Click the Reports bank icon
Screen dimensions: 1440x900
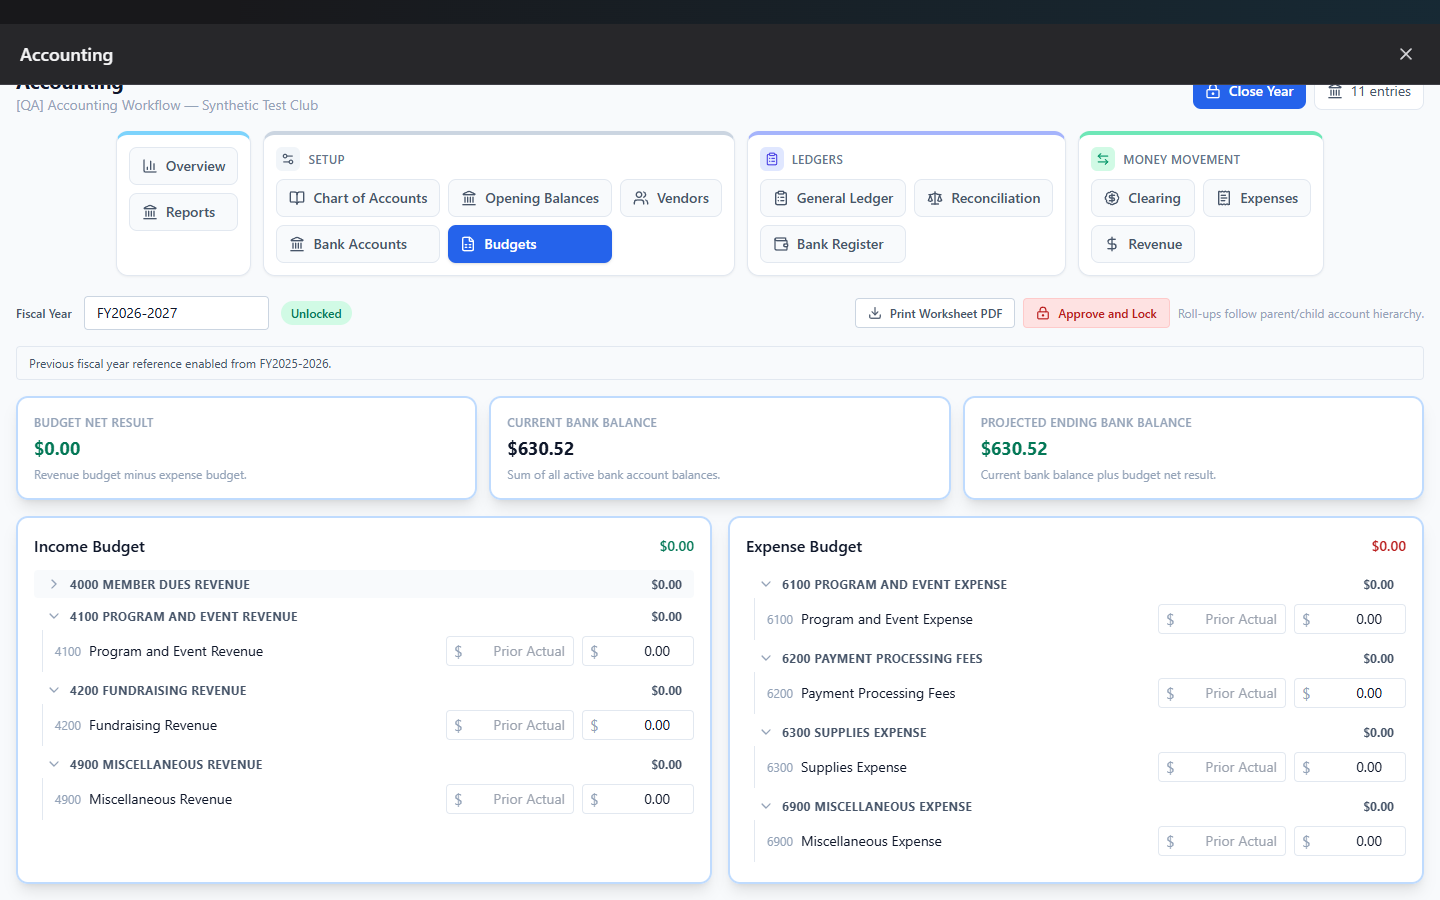tap(150, 212)
